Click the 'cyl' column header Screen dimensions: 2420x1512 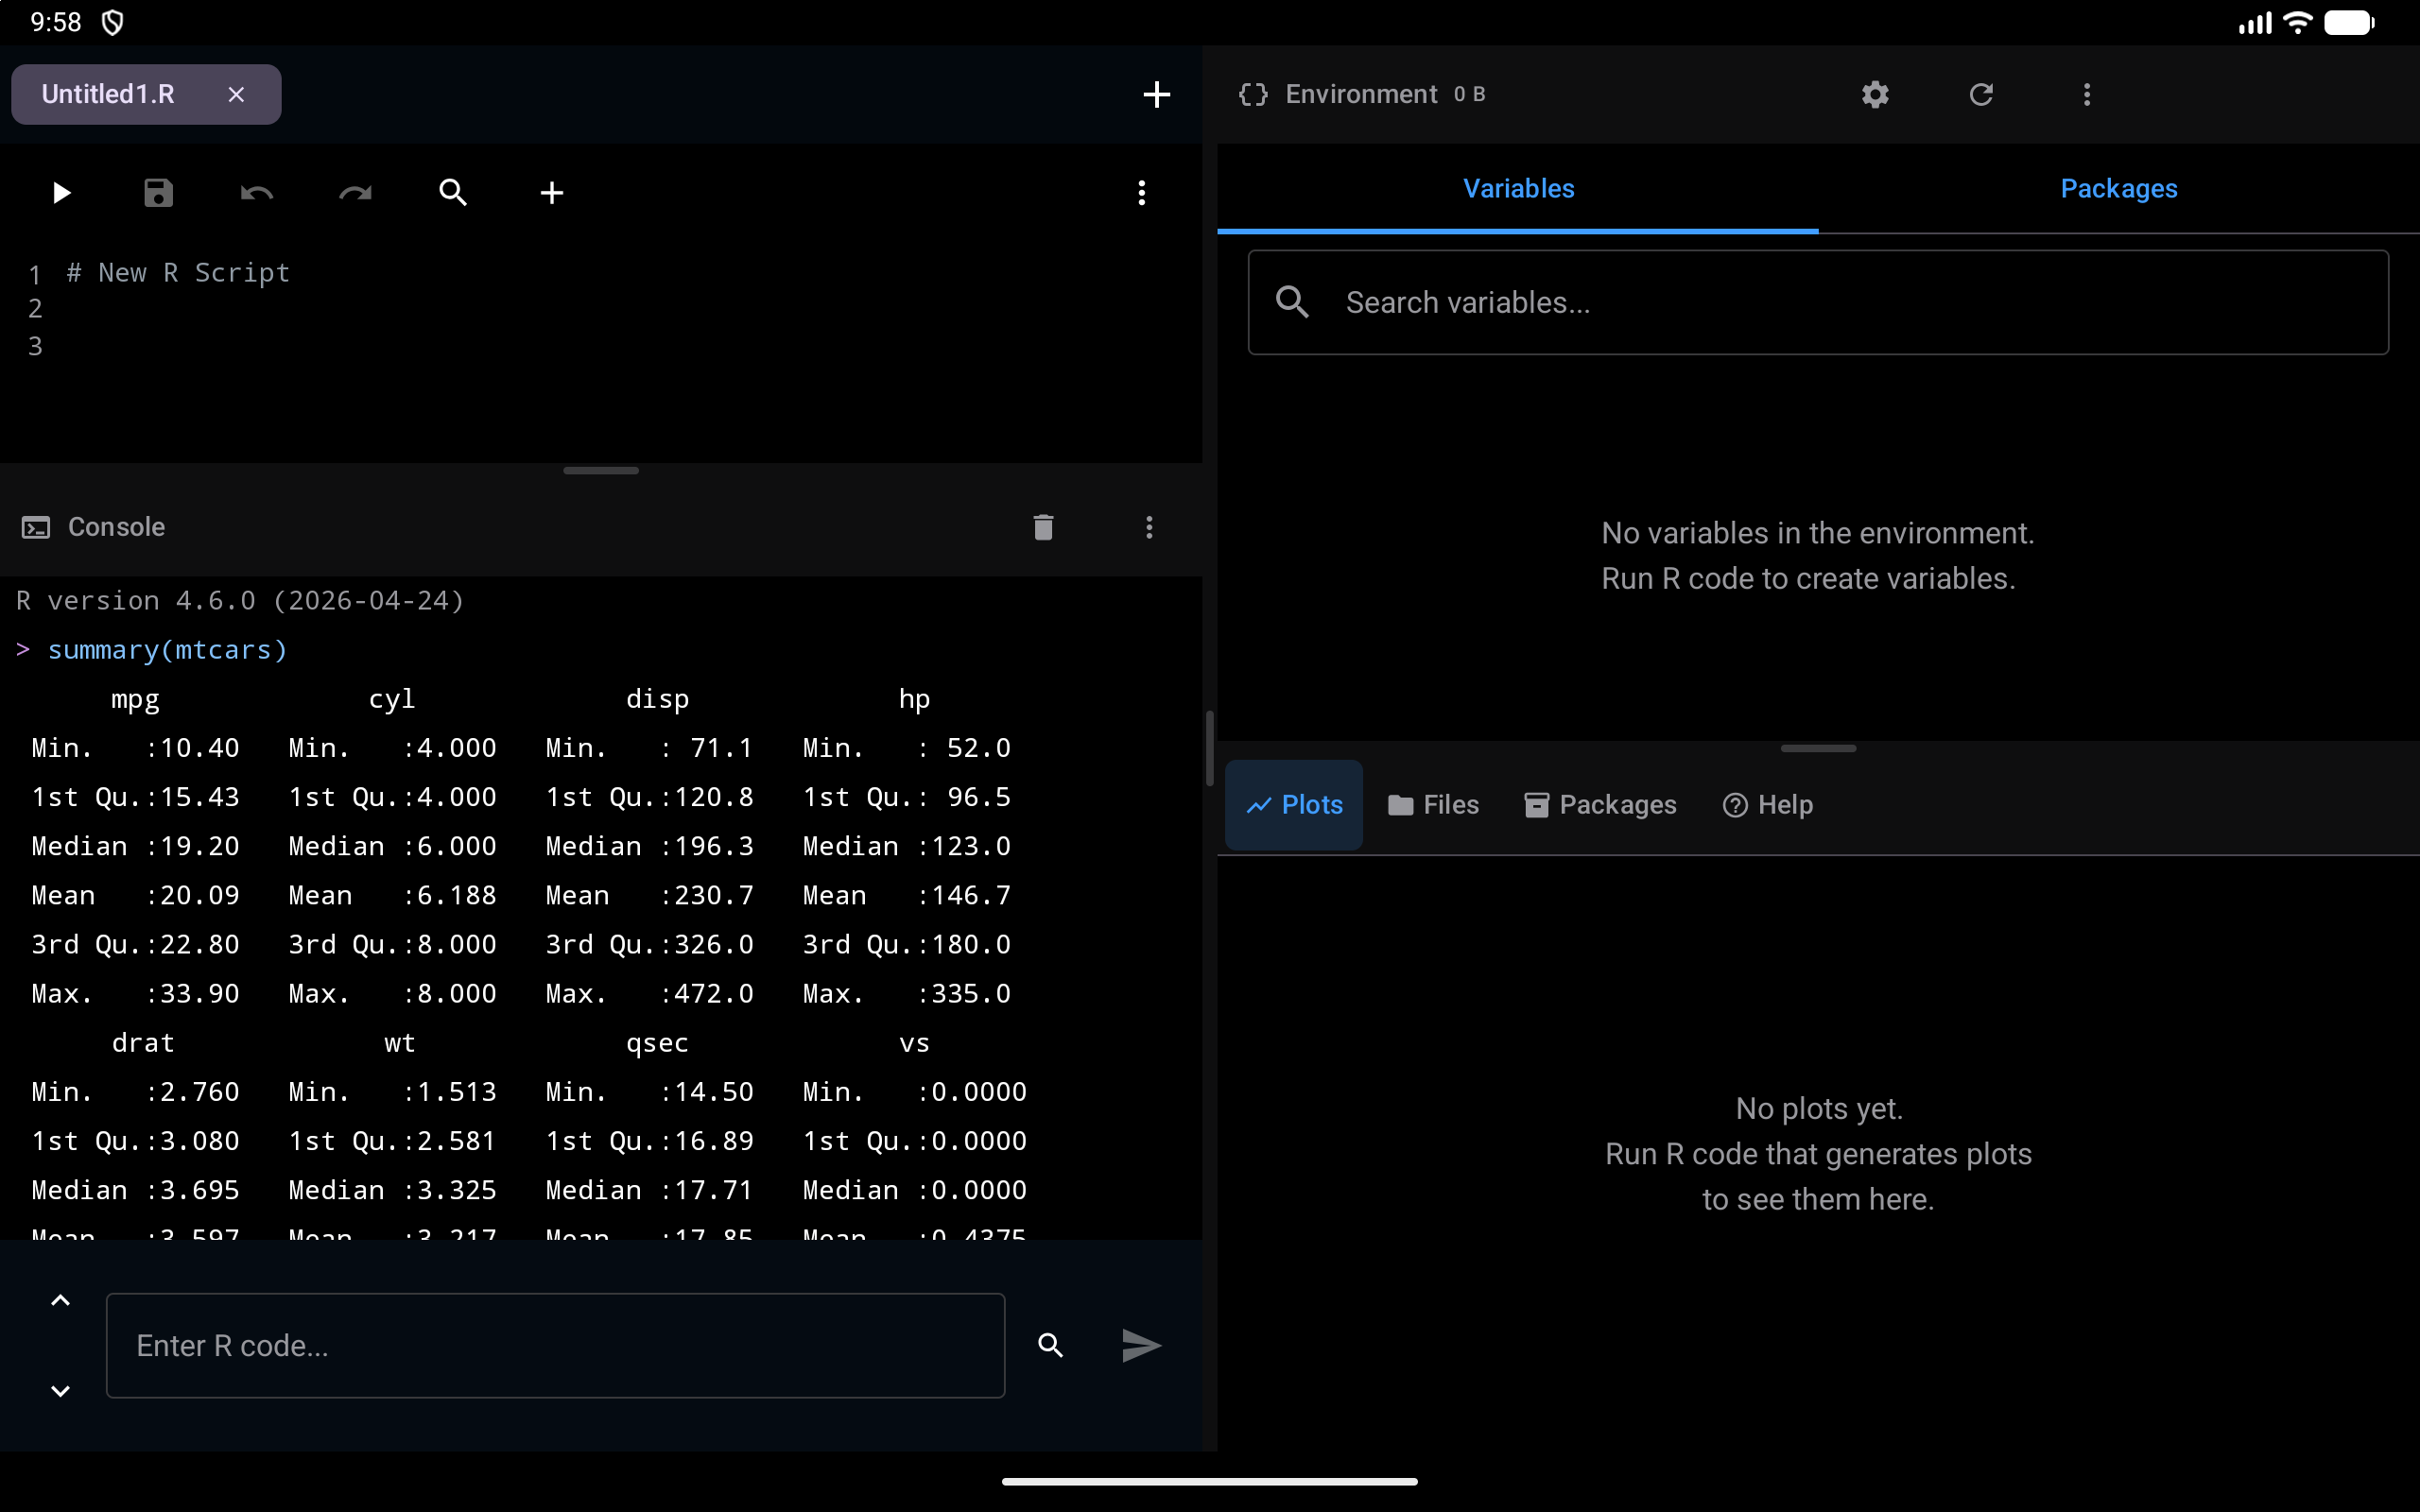pos(392,699)
